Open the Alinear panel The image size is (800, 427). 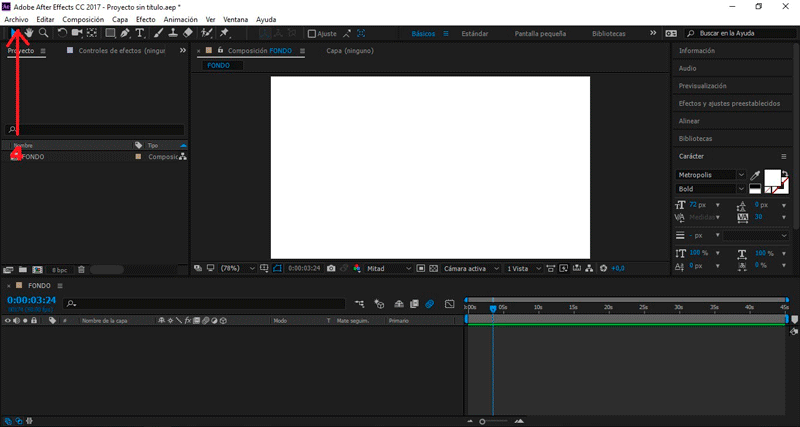tap(689, 121)
